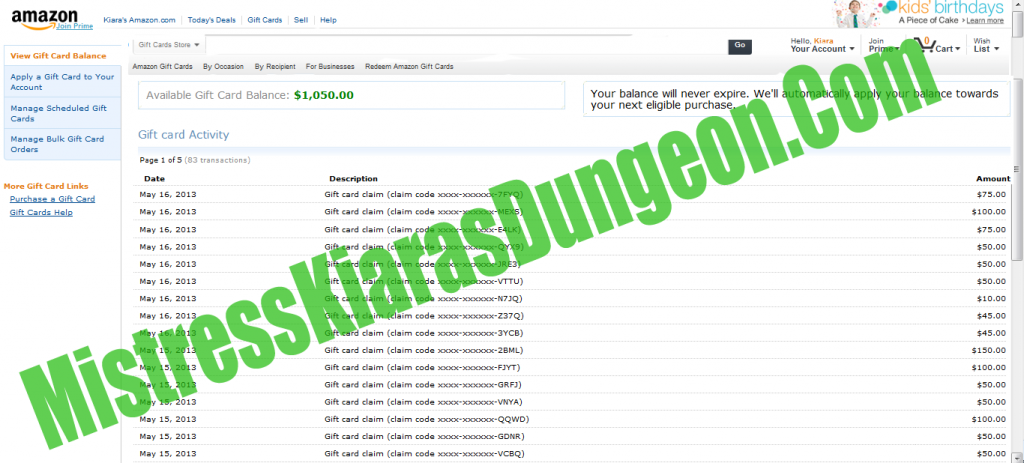Click the Description column header

coord(353,179)
